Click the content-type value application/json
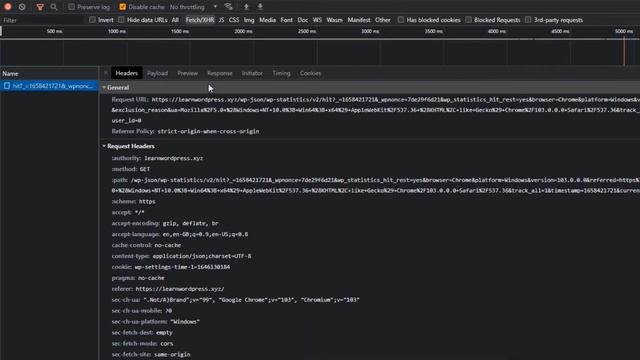 (x=202, y=256)
